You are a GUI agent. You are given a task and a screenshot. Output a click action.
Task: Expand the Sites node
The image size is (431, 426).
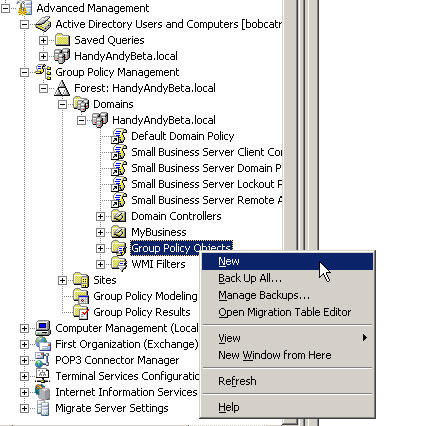point(62,280)
